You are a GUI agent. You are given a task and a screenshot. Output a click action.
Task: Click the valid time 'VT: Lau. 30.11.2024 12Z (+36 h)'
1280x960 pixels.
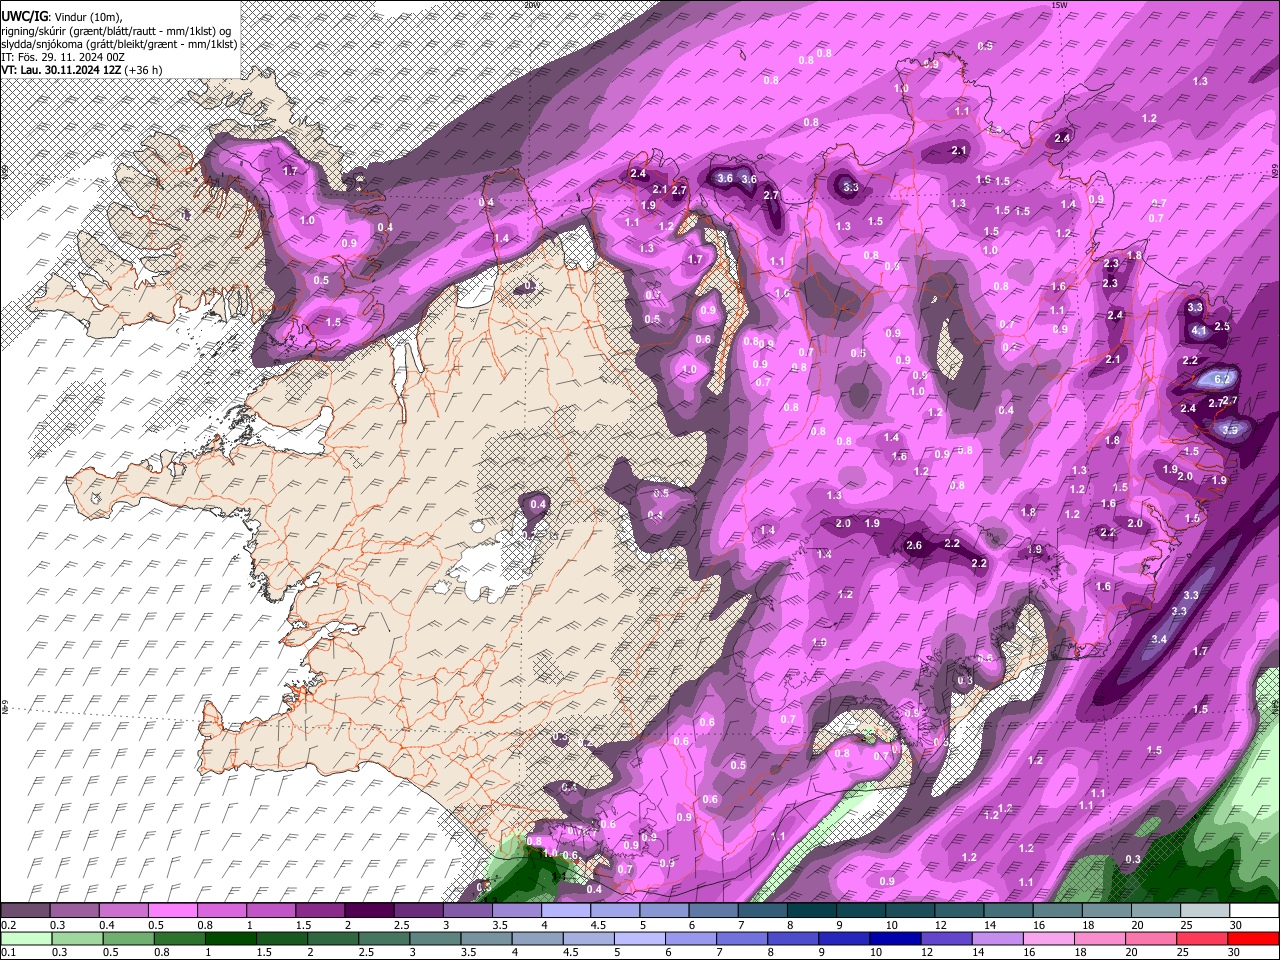point(82,70)
